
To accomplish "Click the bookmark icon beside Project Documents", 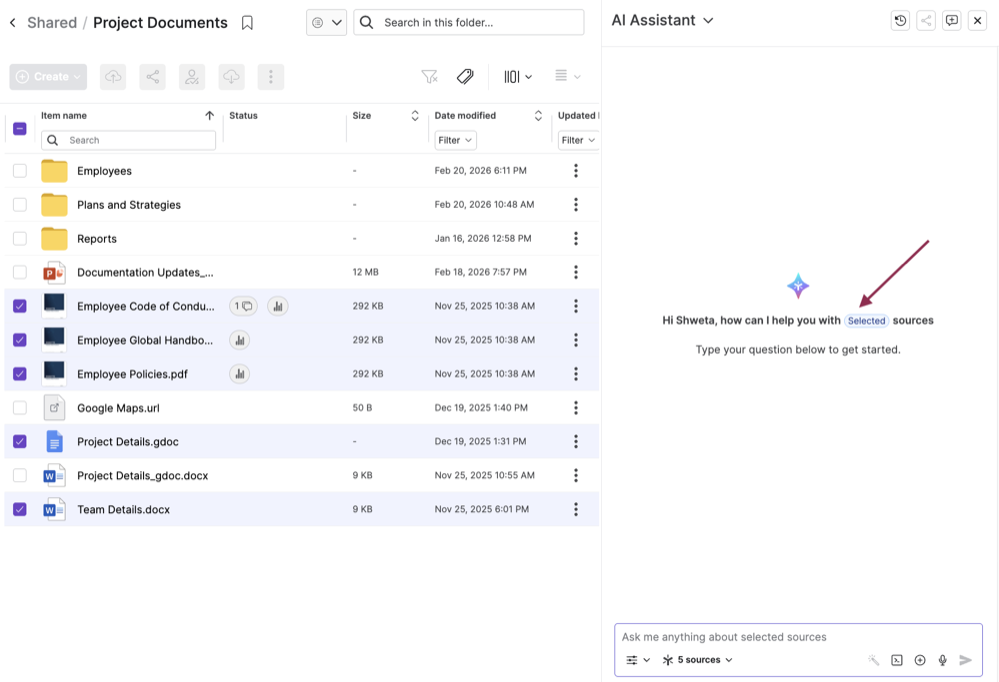I will pos(247,23).
